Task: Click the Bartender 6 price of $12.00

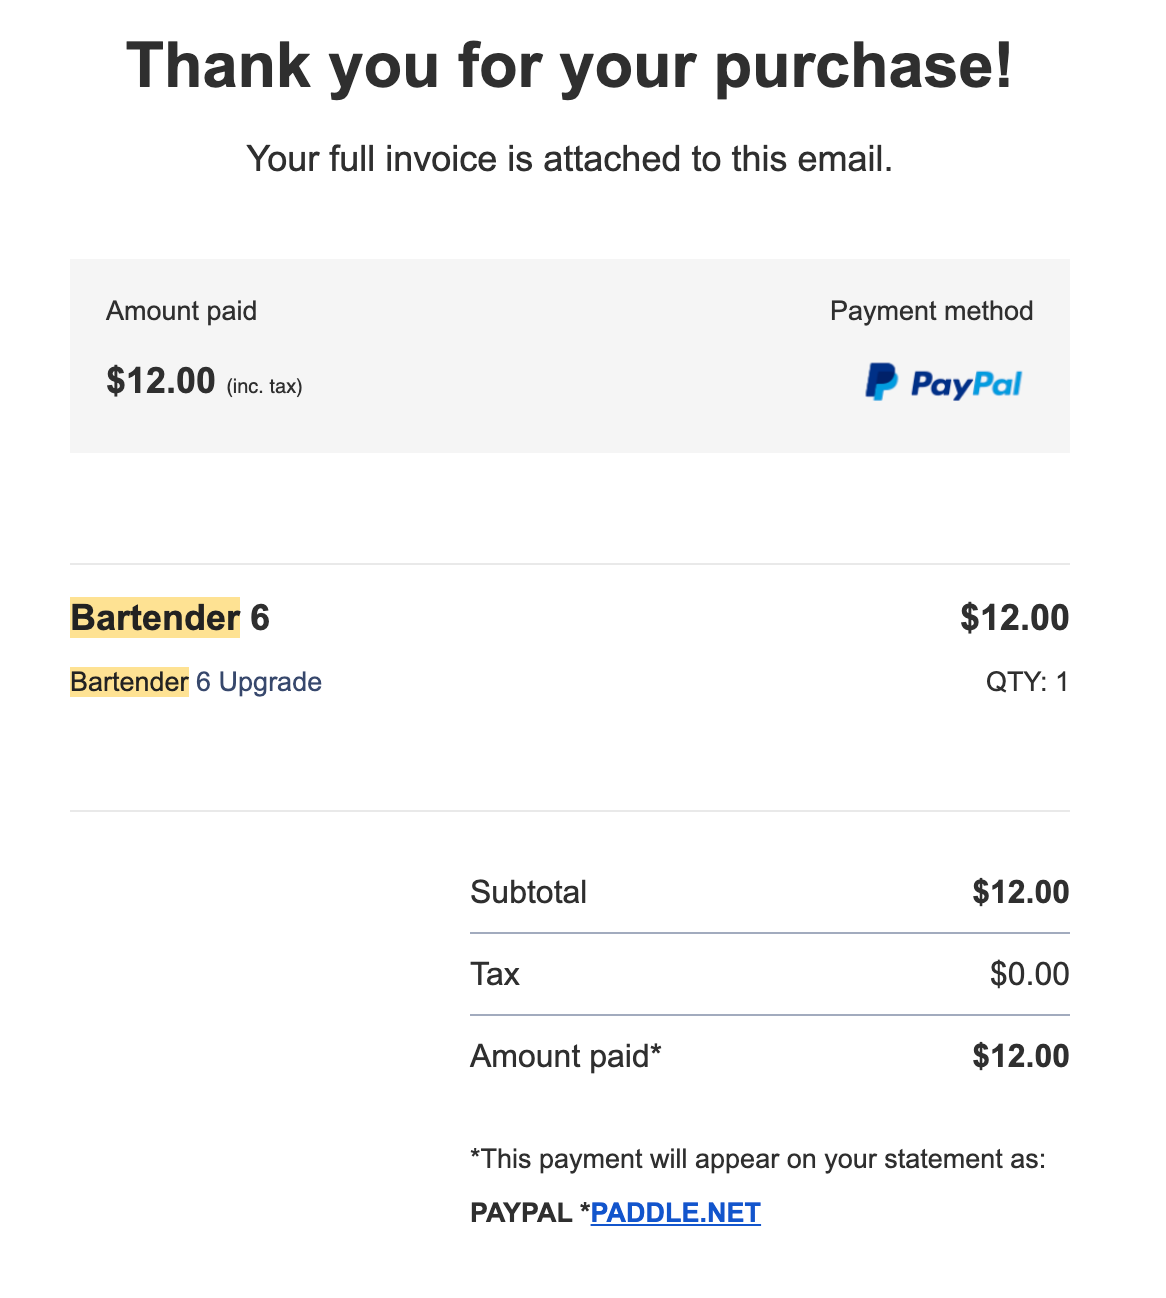Action: 1014,618
